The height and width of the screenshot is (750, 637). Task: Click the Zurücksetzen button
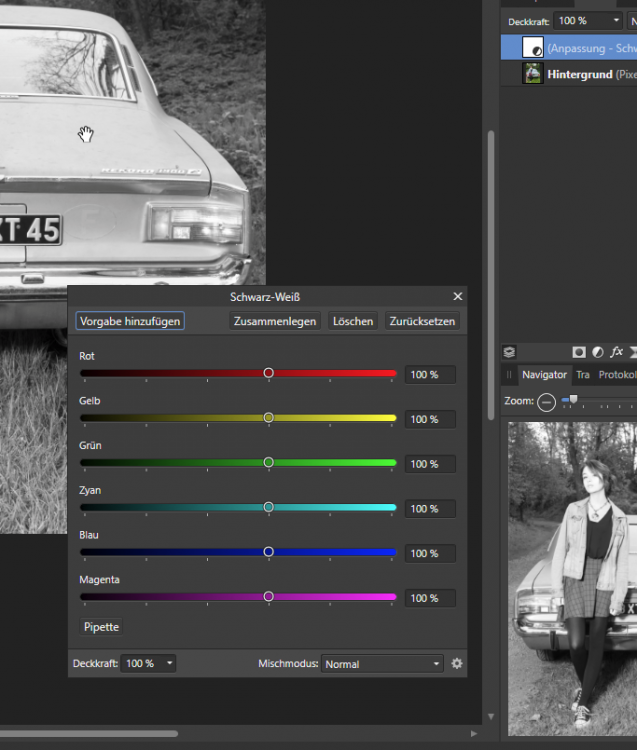pos(422,321)
